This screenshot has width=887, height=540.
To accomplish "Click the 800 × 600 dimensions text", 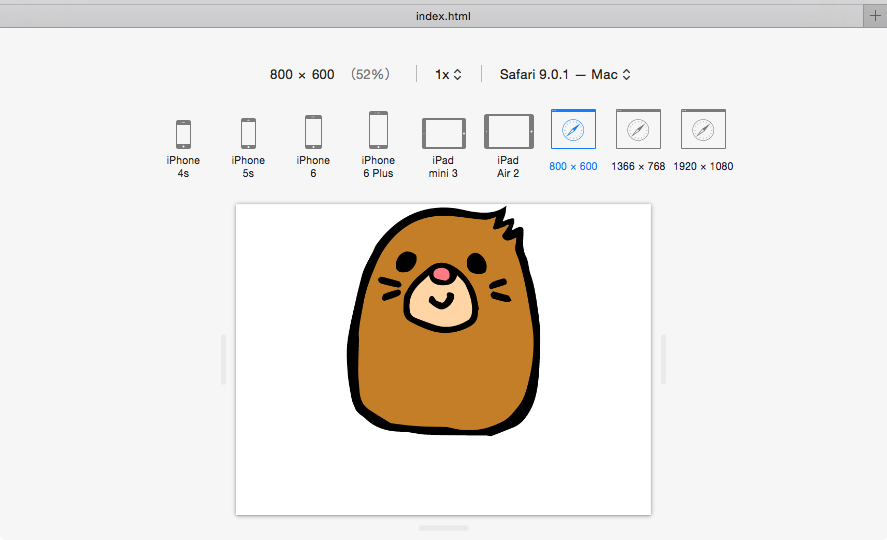I will tap(302, 75).
